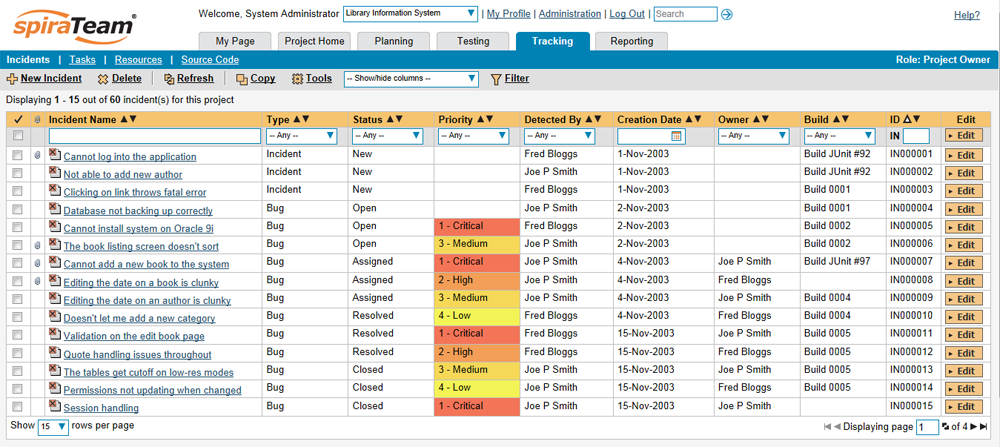
Task: Click the Incident Name filter text field
Action: [x=155, y=136]
